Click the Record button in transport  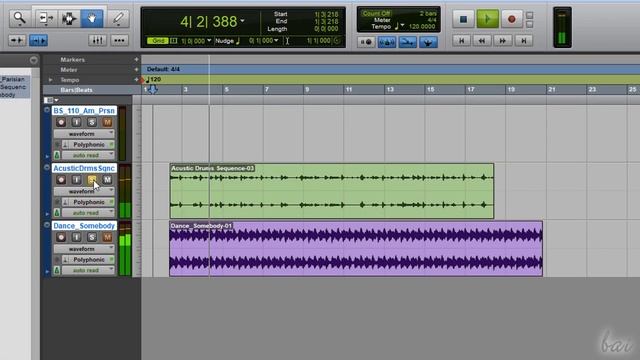point(511,19)
